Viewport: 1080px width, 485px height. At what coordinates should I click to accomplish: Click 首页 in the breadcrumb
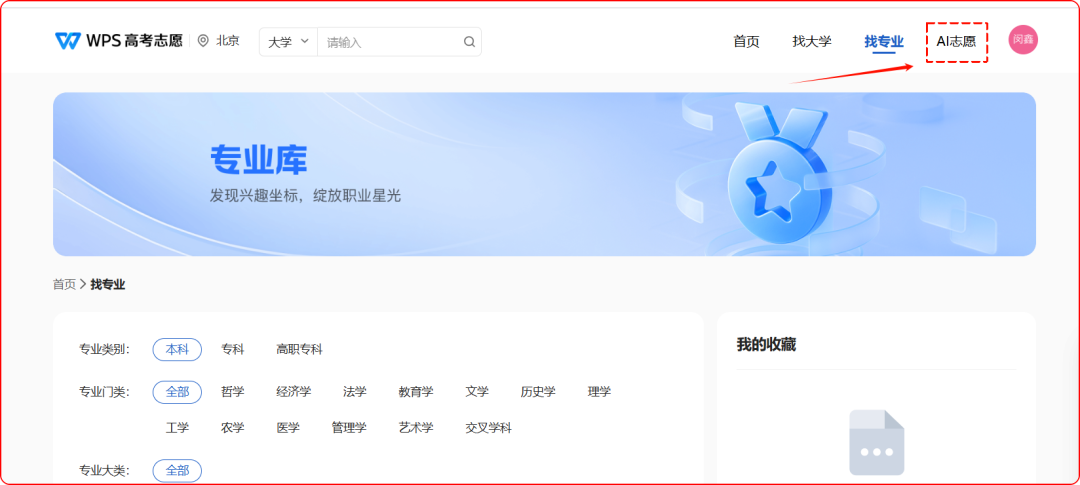coord(65,284)
